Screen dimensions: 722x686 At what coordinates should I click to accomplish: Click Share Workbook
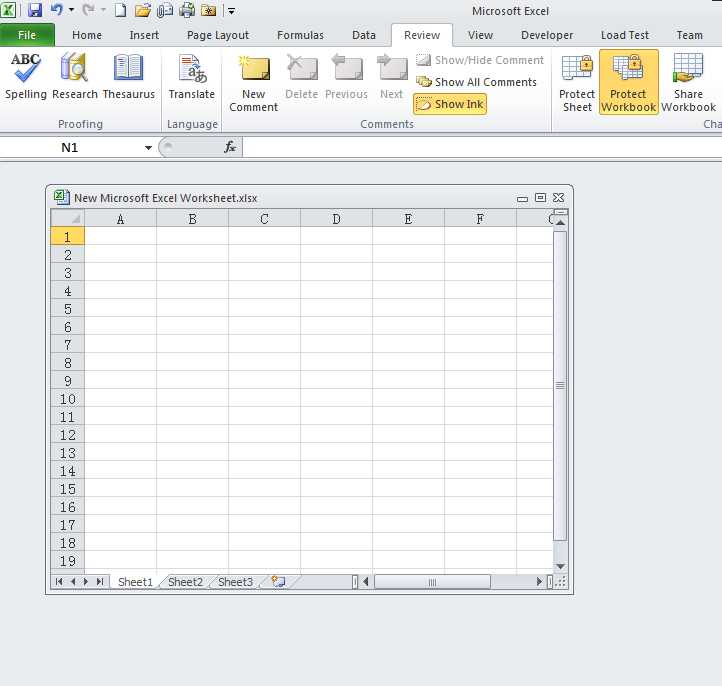(688, 83)
